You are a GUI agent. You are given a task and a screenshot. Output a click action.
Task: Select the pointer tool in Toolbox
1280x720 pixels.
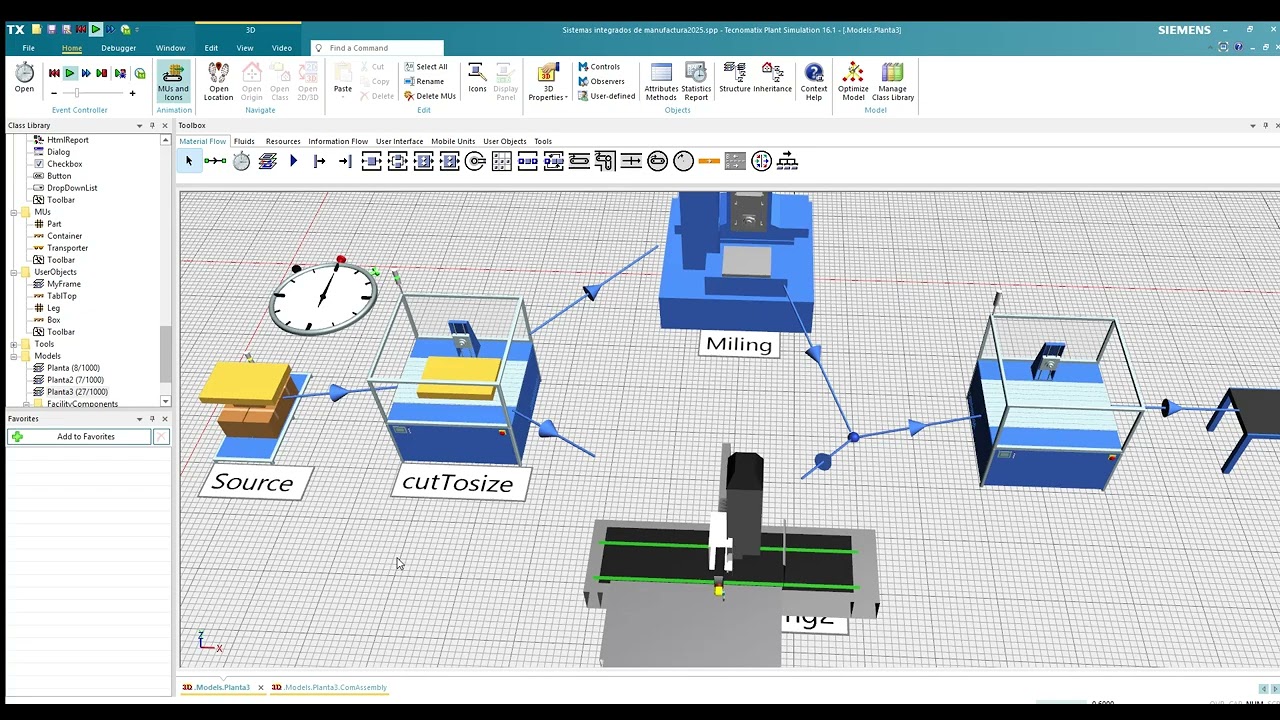pyautogui.click(x=189, y=161)
